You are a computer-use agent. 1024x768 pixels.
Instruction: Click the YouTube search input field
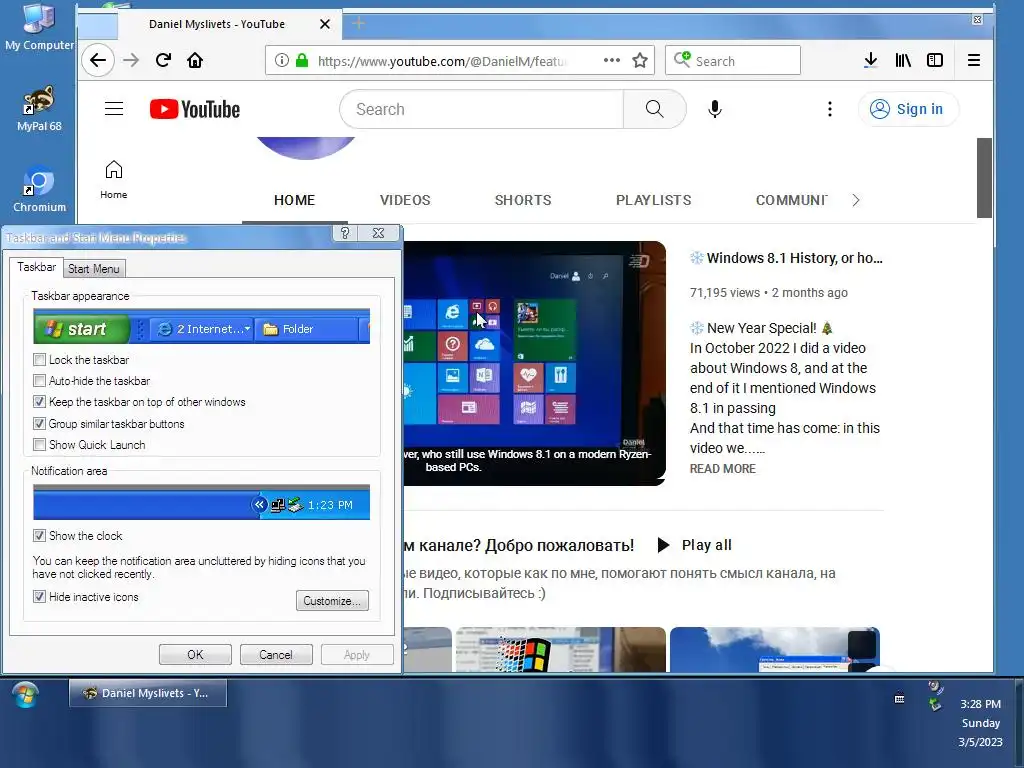point(482,109)
